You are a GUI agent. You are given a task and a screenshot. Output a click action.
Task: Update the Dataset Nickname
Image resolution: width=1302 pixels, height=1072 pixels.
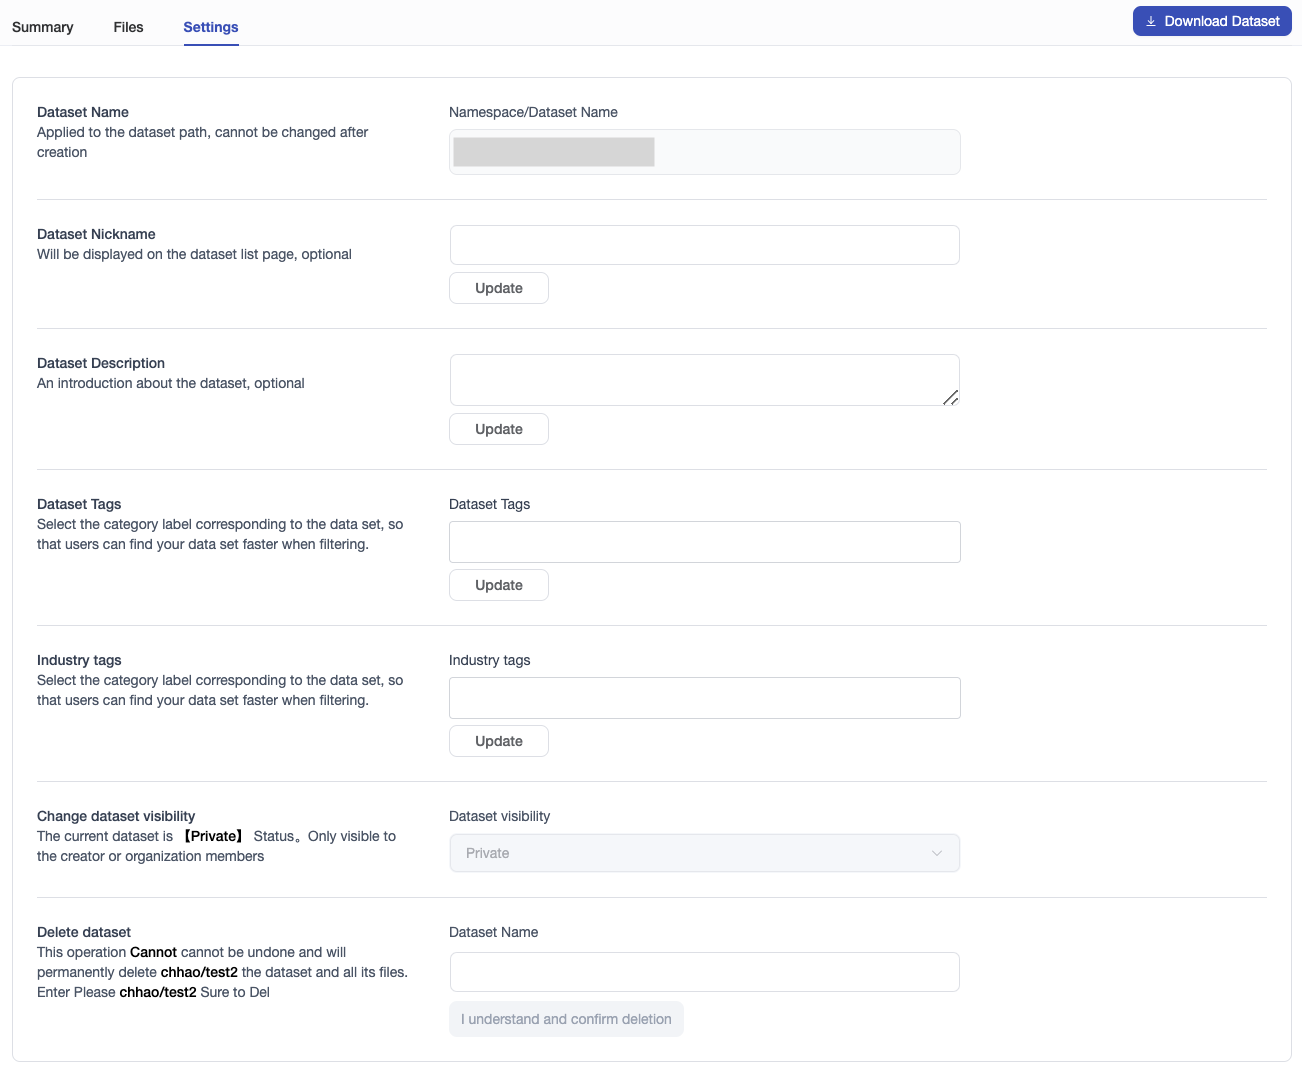pos(498,288)
